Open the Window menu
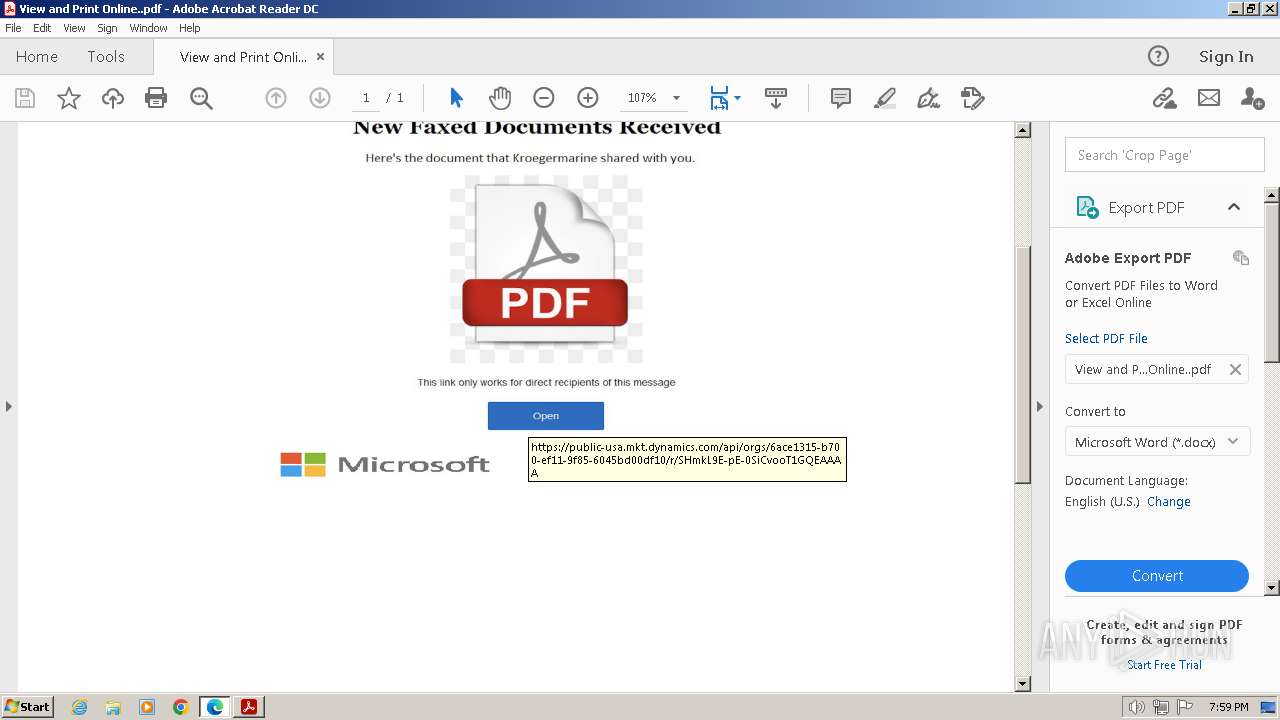Image resolution: width=1280 pixels, height=720 pixels. [x=148, y=28]
